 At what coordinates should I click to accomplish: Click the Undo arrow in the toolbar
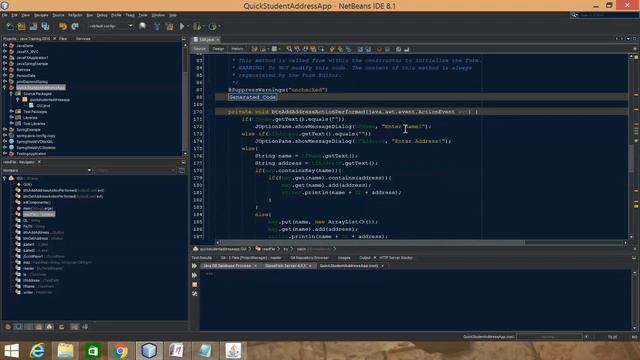pos(62,27)
